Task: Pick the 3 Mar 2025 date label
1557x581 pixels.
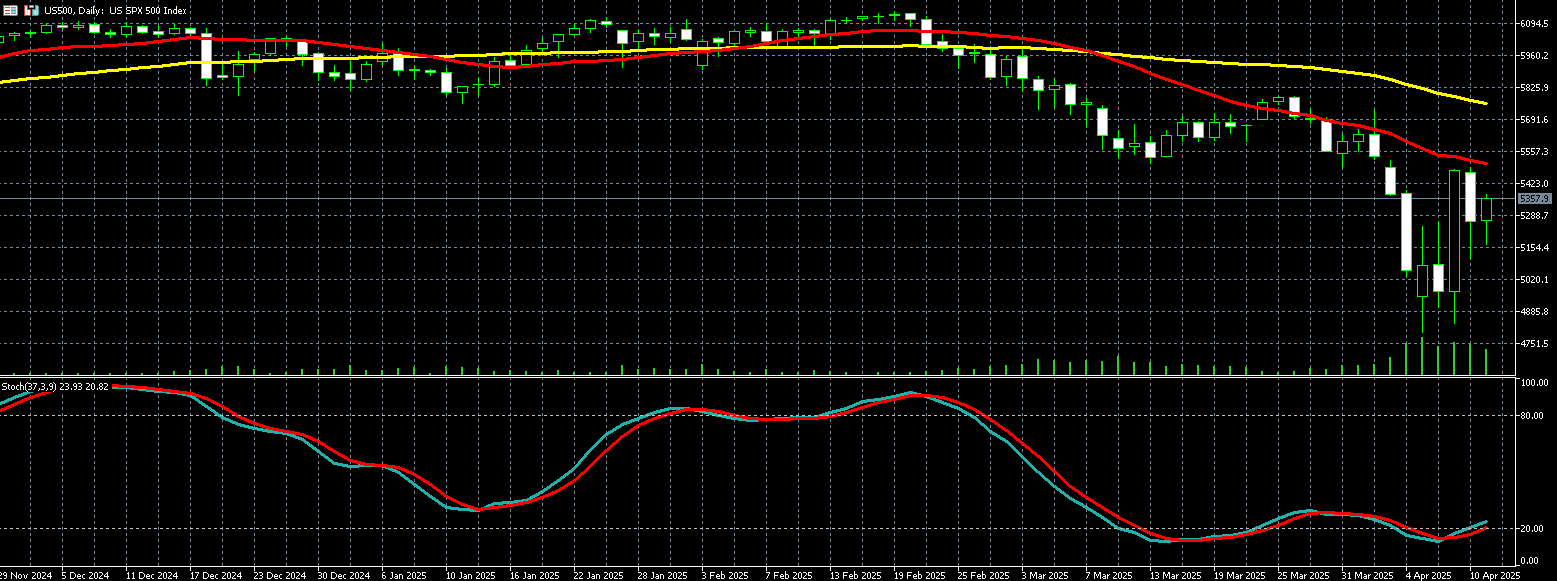Action: 1044,575
